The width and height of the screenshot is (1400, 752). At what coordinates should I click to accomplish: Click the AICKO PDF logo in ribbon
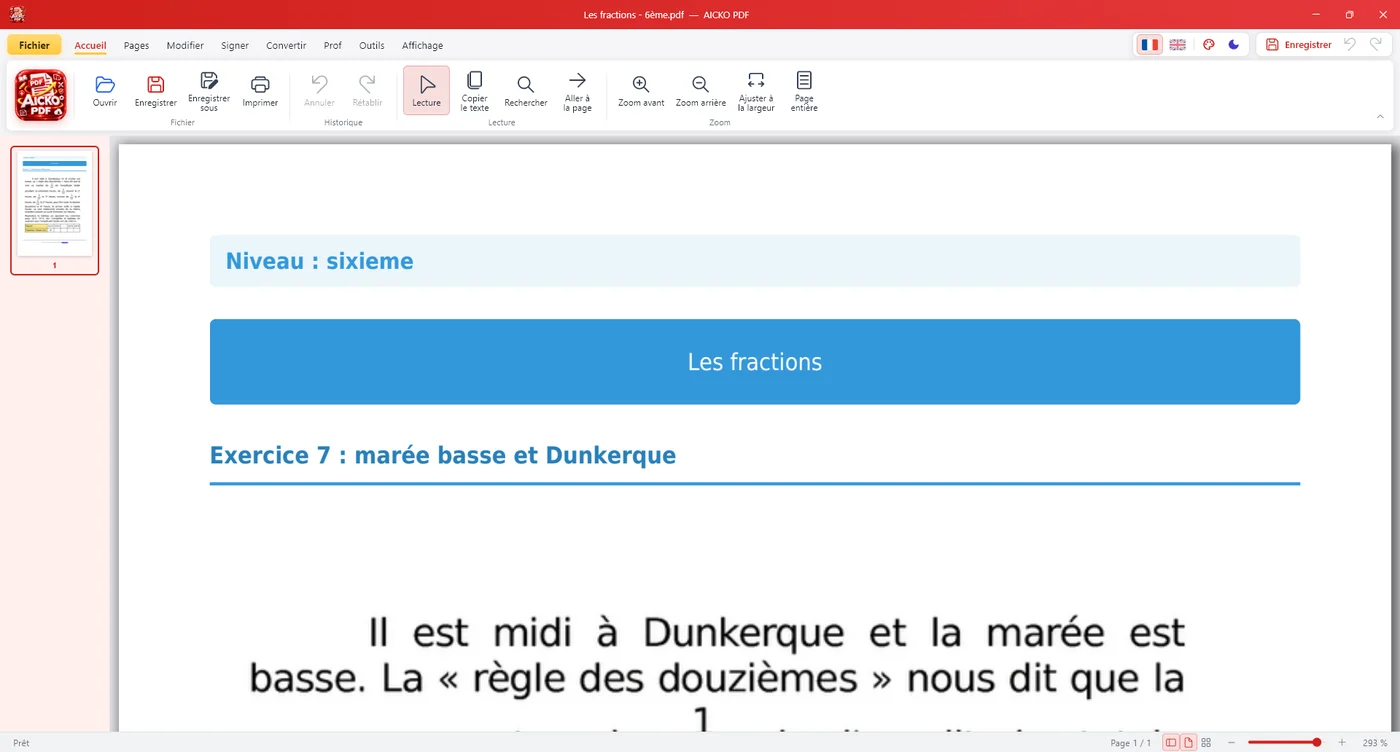(41, 96)
